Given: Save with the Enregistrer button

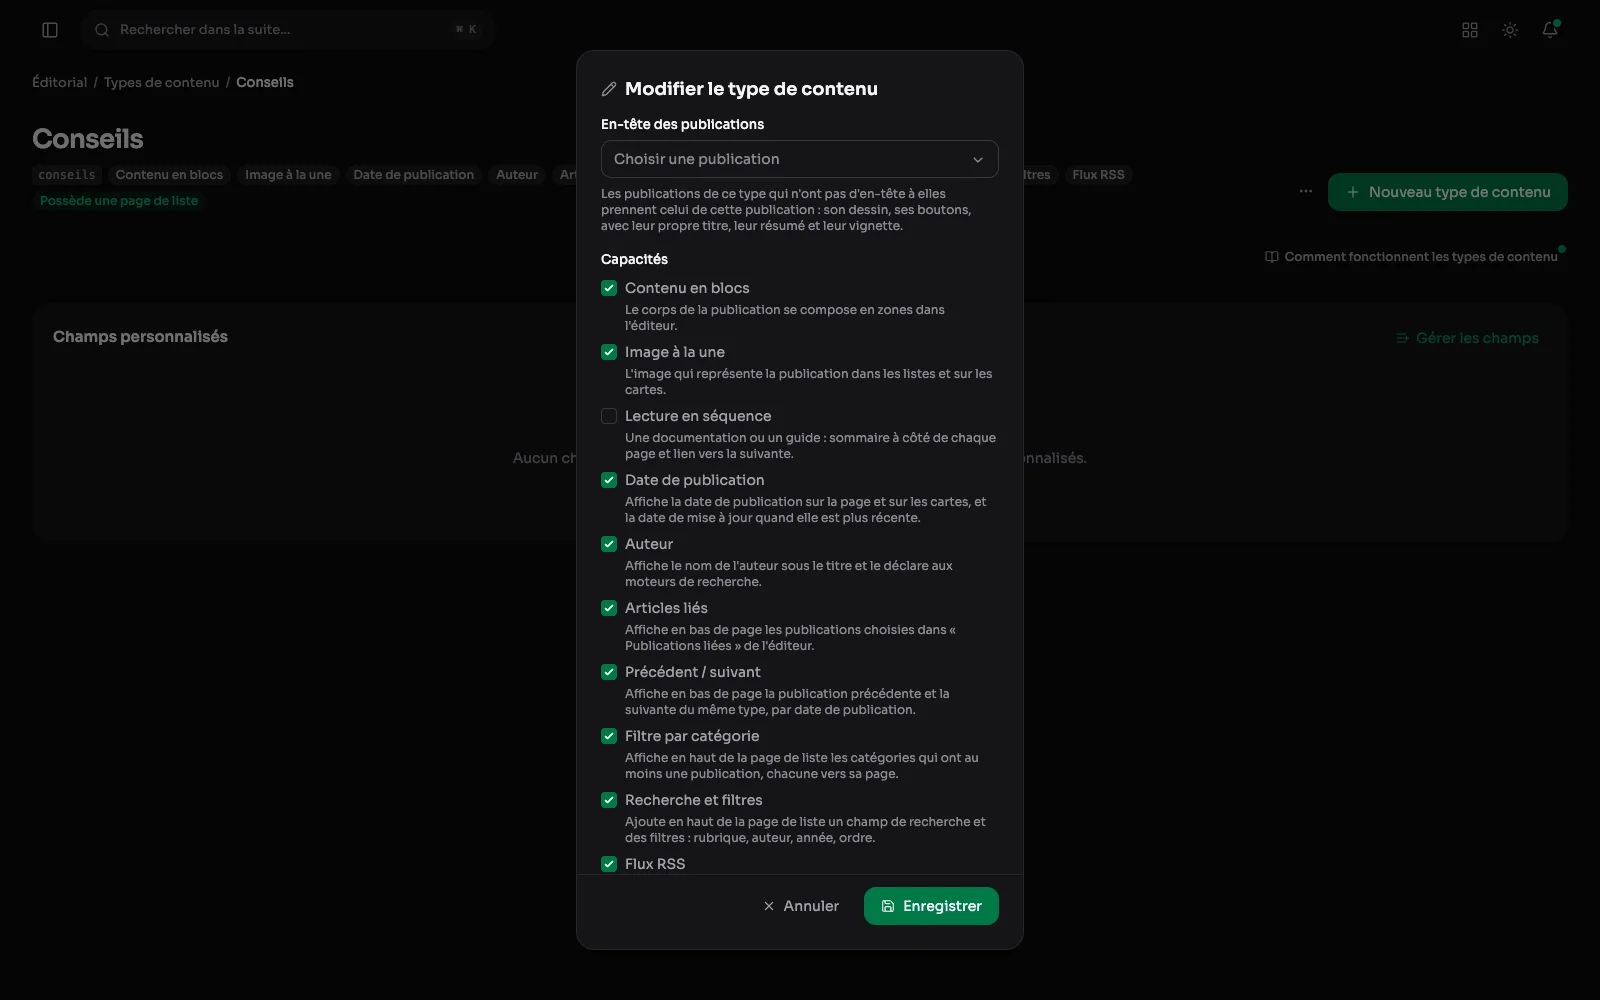Looking at the screenshot, I should [x=931, y=906].
